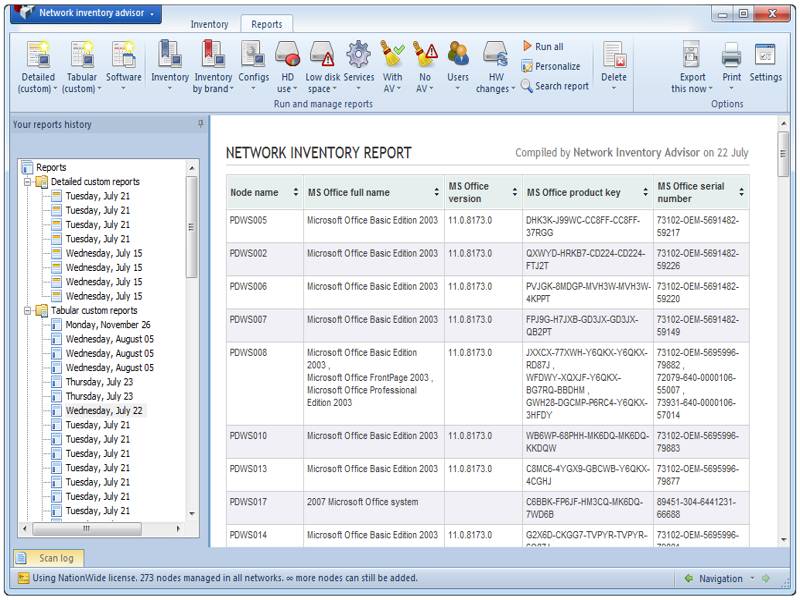Select Monday, November 26 report in tree
This screenshot has width=800, height=600.
click(108, 325)
